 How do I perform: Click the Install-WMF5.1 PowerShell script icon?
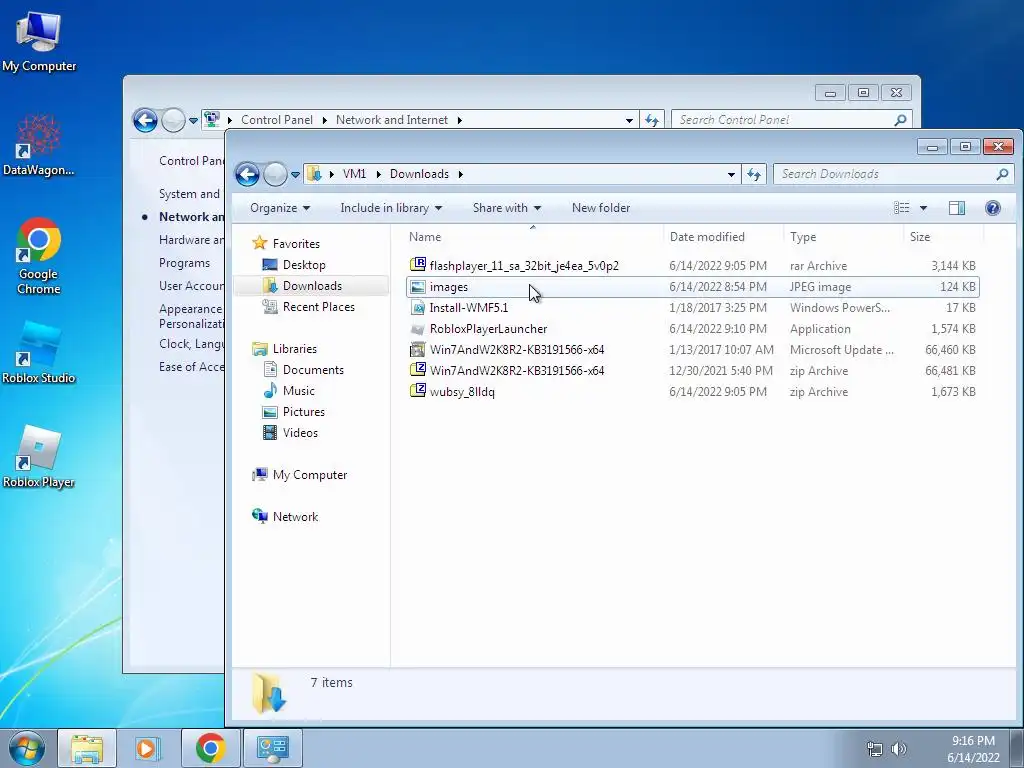[418, 308]
